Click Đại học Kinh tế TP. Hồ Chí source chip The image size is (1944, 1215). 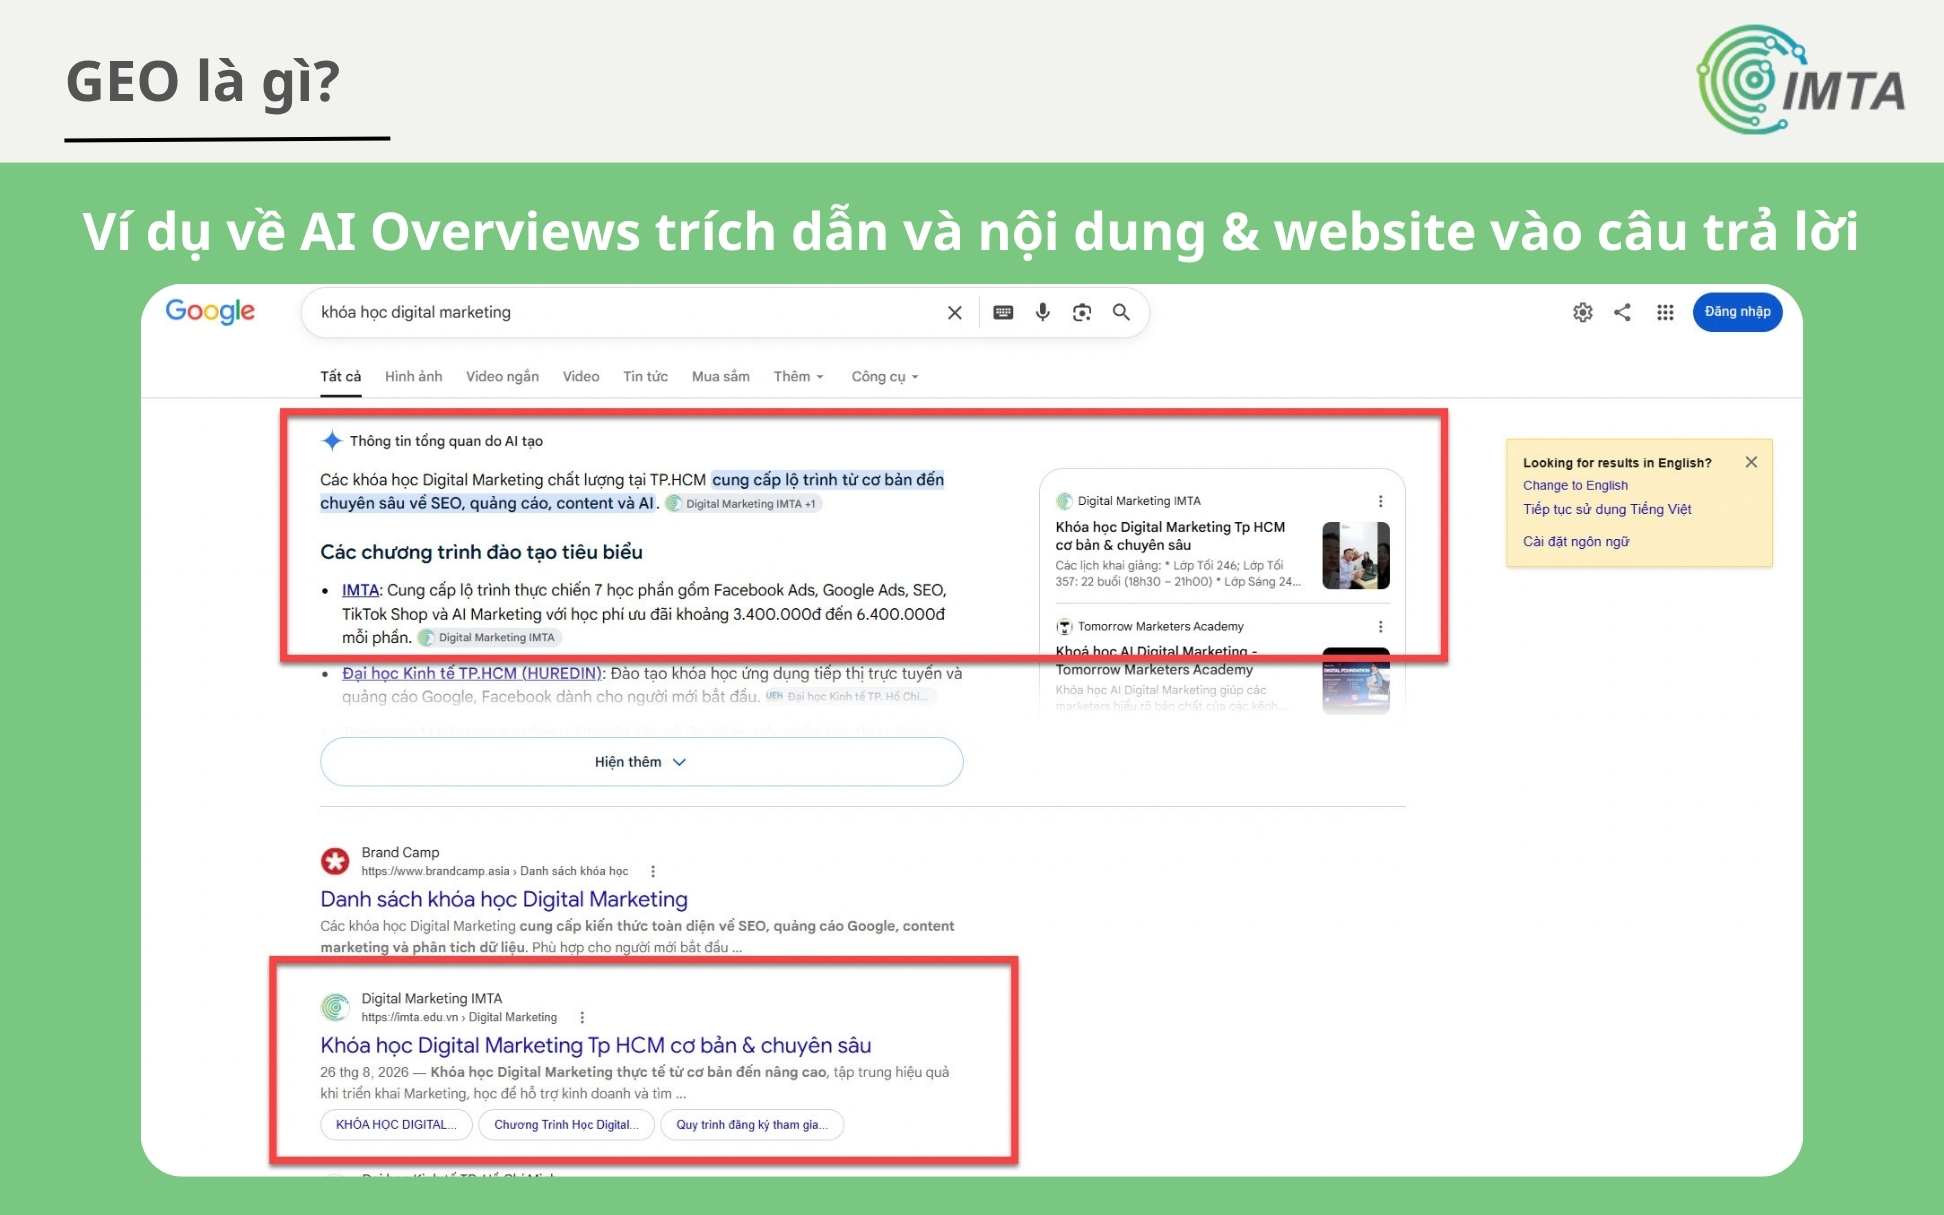850,696
